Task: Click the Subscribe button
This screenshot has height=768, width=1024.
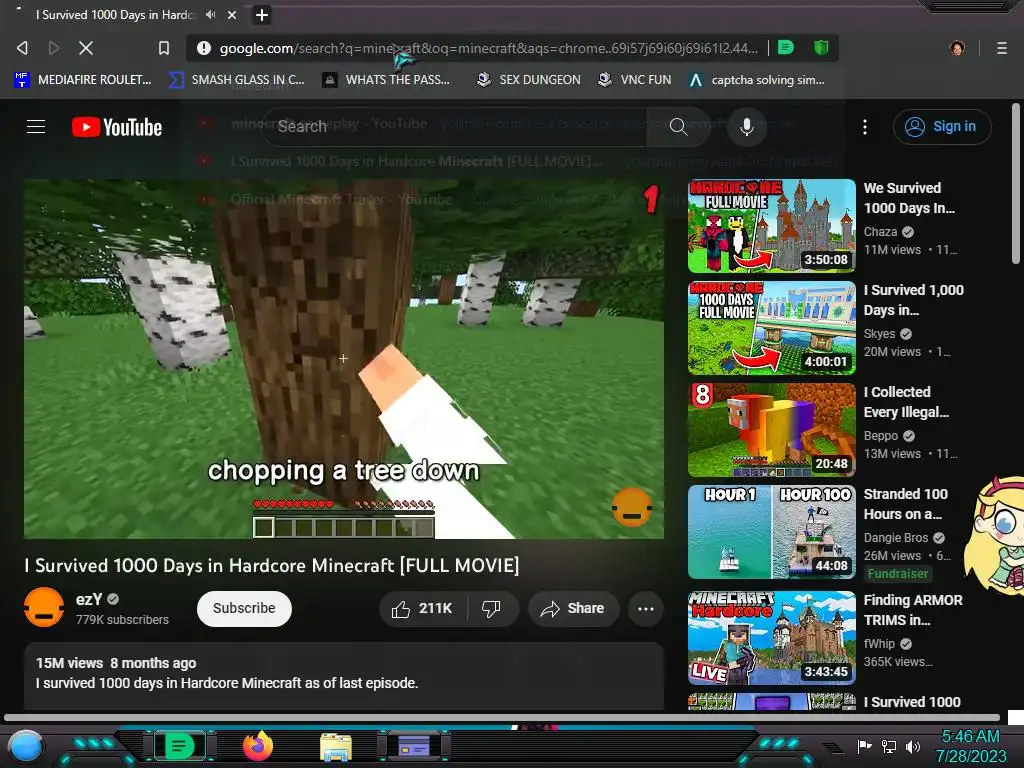Action: tap(244, 609)
